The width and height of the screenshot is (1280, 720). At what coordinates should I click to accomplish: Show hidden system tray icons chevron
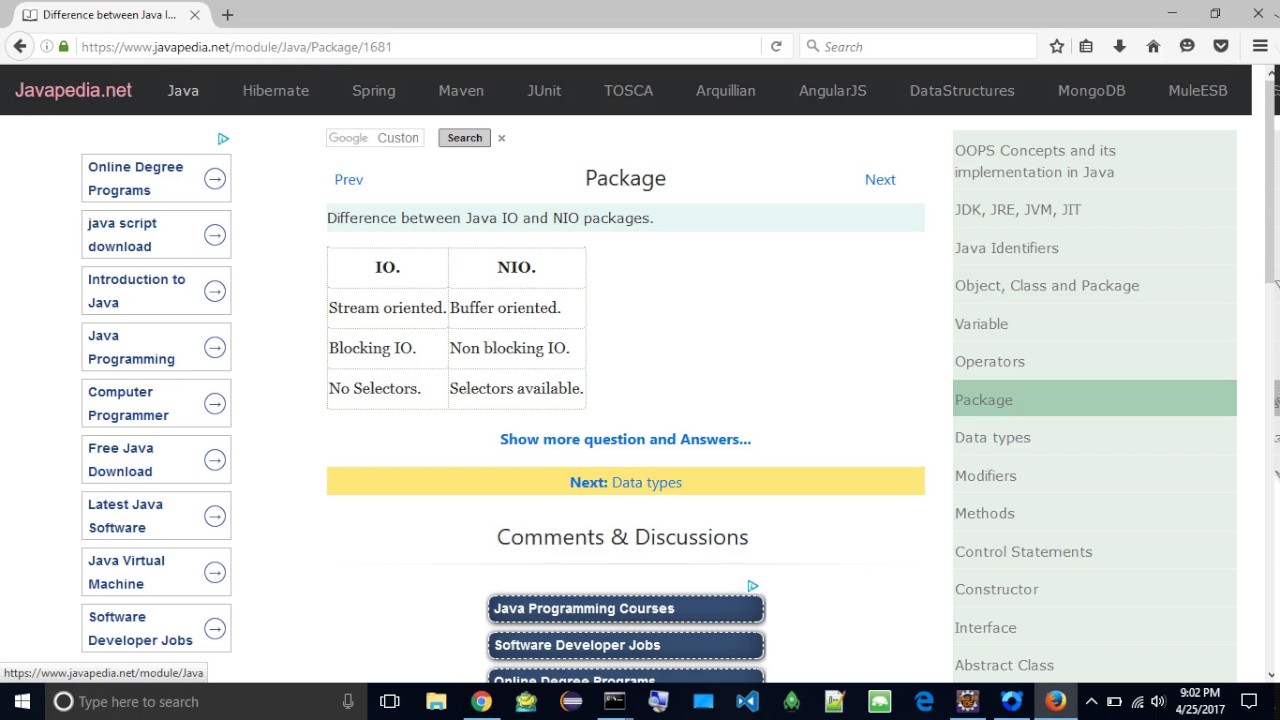click(x=1091, y=702)
